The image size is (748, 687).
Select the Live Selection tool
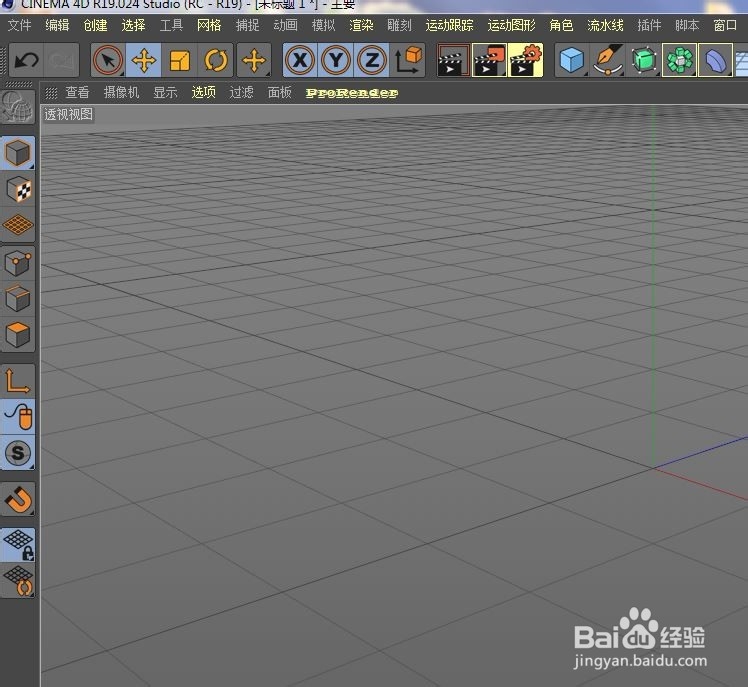108,60
